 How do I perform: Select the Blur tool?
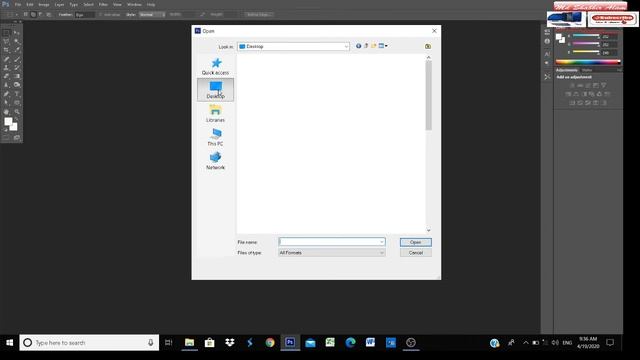tap(6, 85)
